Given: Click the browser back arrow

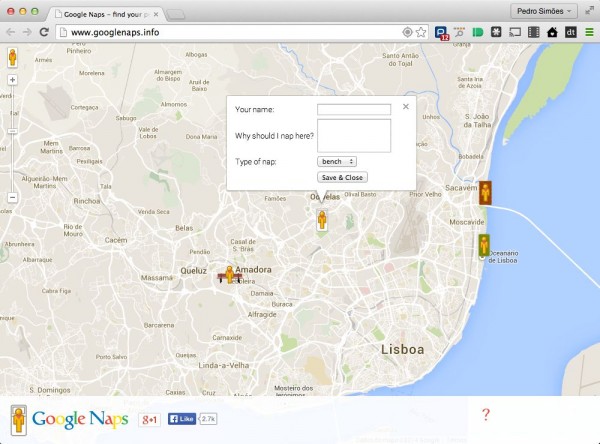Looking at the screenshot, I should [x=11, y=32].
